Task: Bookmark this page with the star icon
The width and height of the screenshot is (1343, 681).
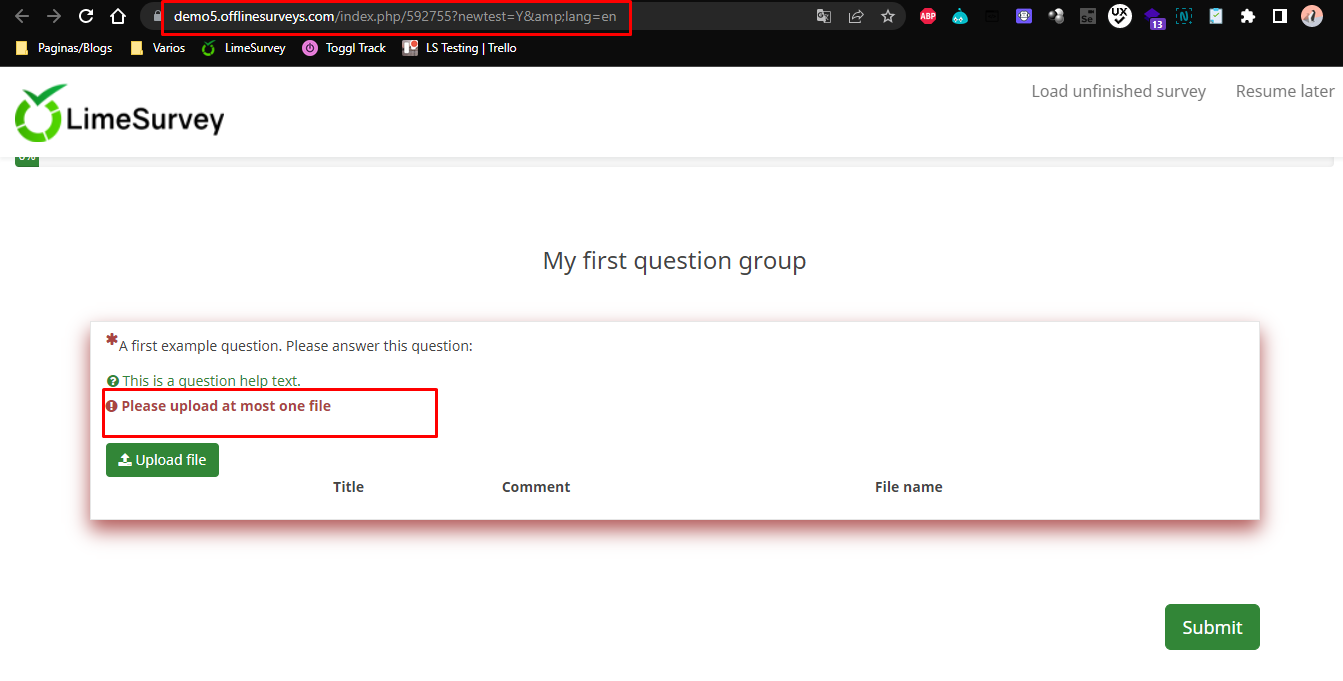Action: click(x=888, y=16)
